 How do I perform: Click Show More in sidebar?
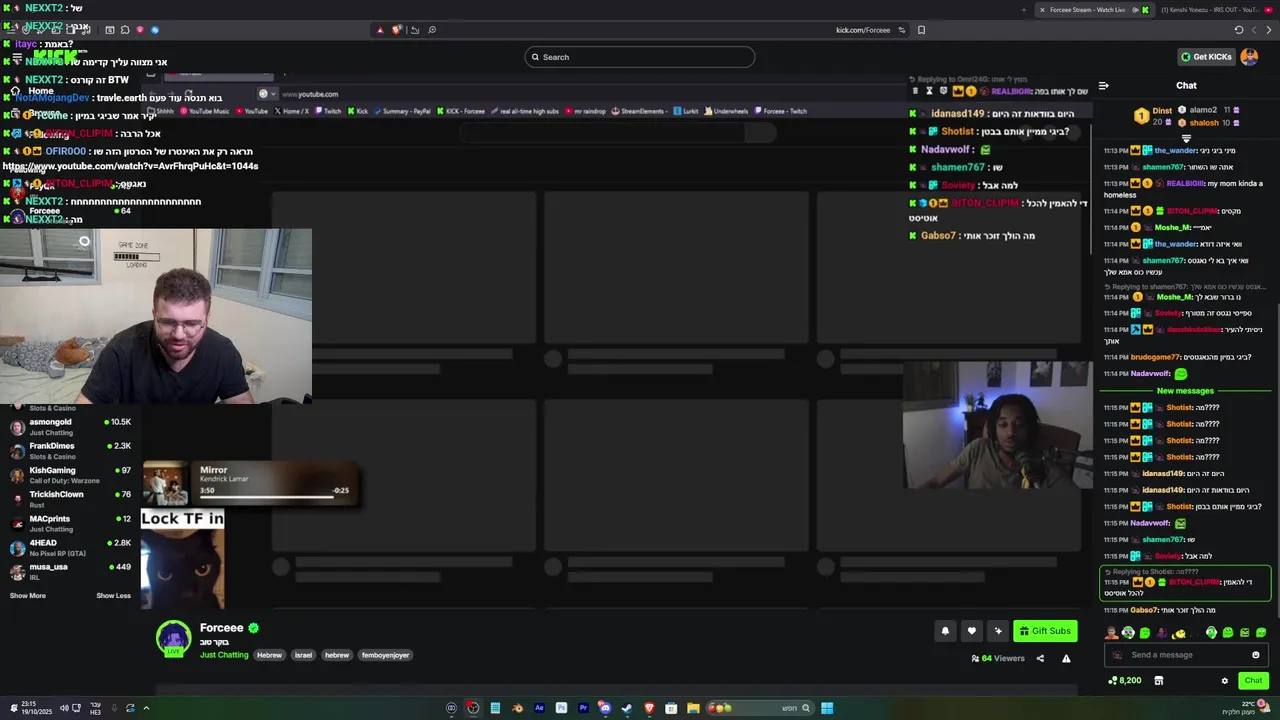[27, 595]
